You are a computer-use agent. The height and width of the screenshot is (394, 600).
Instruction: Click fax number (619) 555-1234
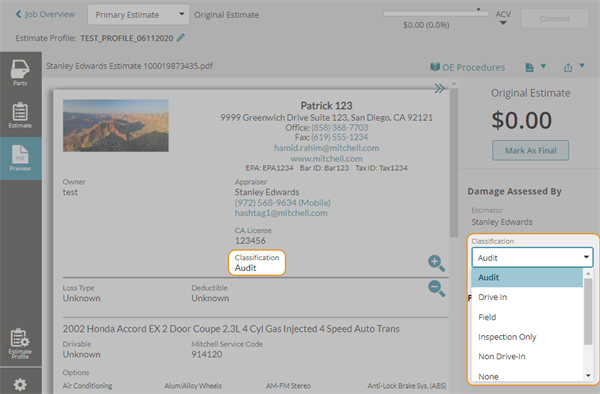339,137
